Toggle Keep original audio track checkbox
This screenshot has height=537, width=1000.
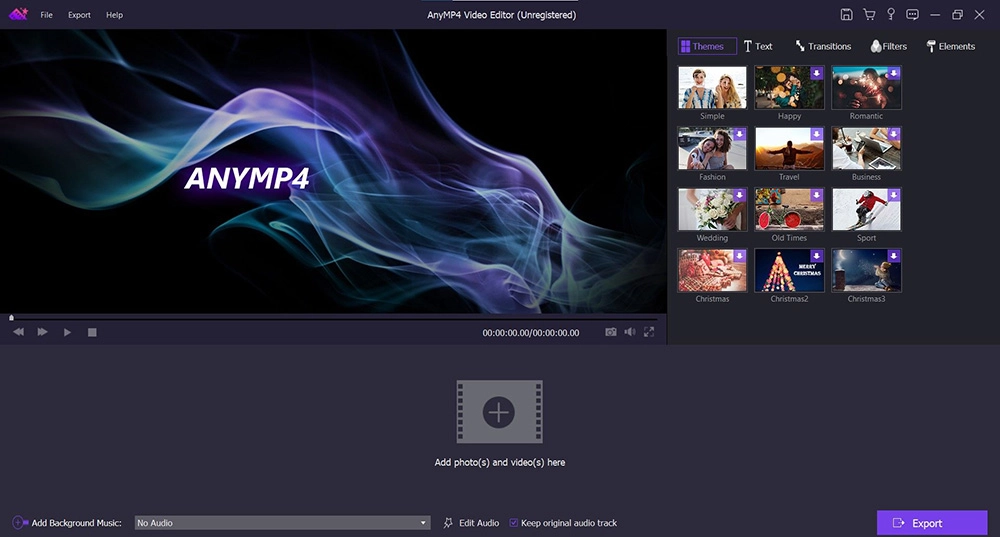[514, 523]
